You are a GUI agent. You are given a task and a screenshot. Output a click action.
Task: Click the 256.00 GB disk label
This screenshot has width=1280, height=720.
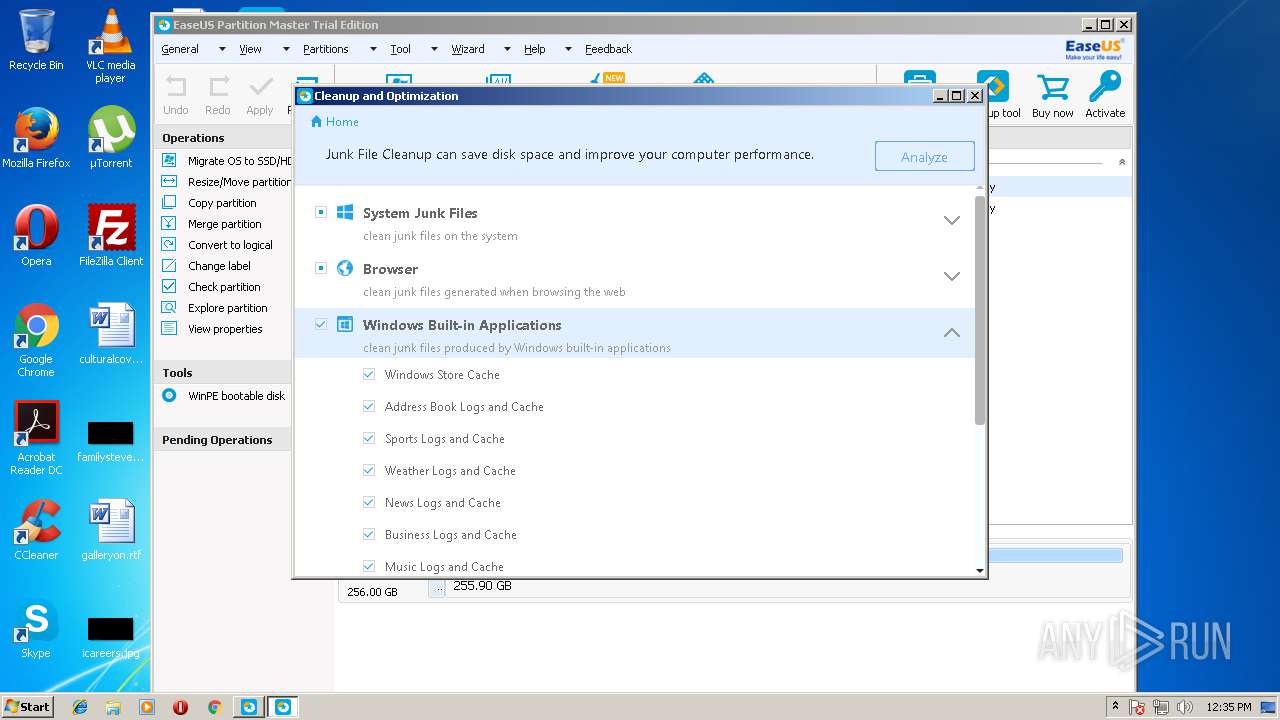tap(372, 591)
